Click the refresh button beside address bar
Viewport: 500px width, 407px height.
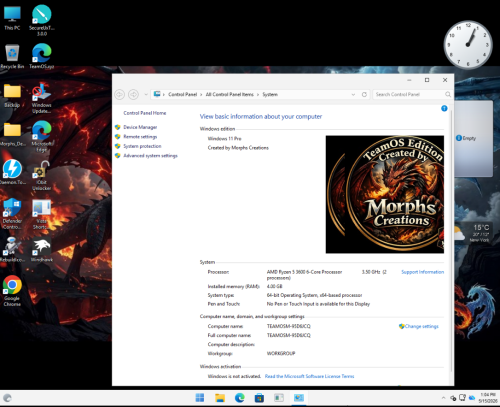coord(364,95)
